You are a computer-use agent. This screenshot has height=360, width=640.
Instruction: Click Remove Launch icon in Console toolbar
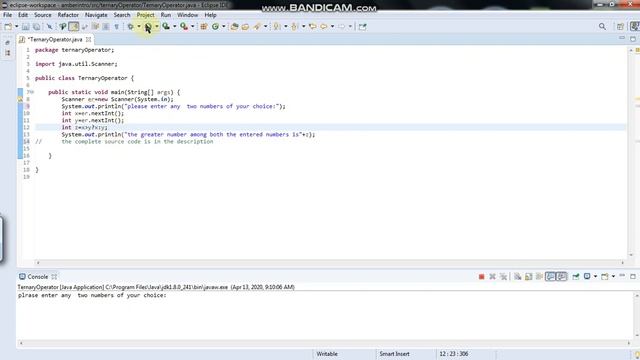click(493, 277)
